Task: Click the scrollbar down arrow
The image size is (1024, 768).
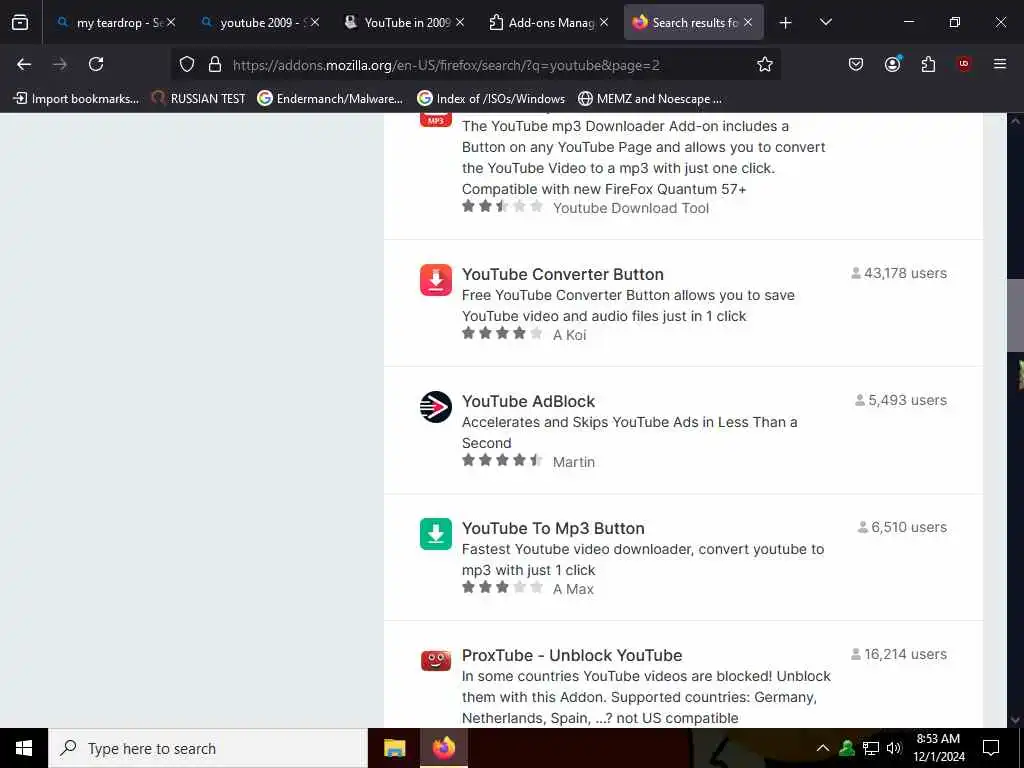Action: point(1015,720)
